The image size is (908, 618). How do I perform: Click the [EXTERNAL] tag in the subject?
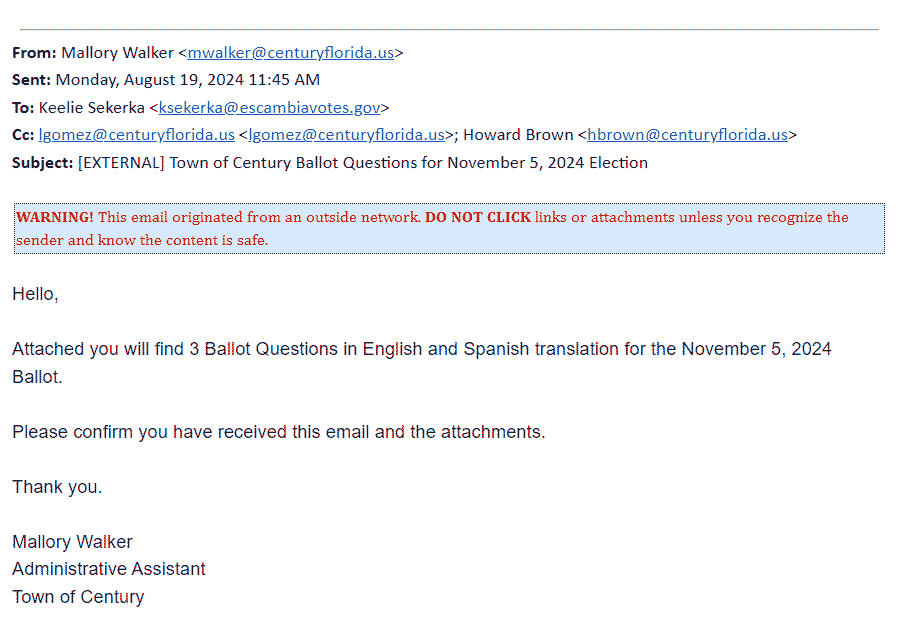121,163
